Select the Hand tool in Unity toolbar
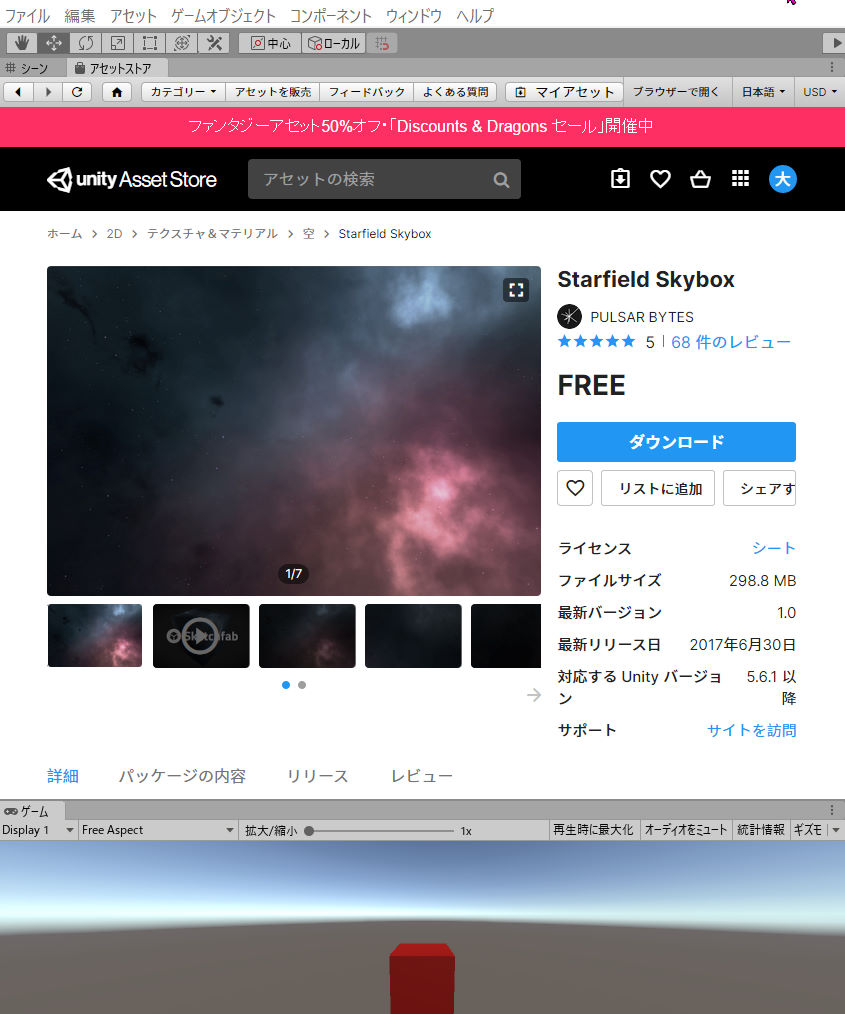Viewport: 845px width, 1014px height. pyautogui.click(x=22, y=43)
